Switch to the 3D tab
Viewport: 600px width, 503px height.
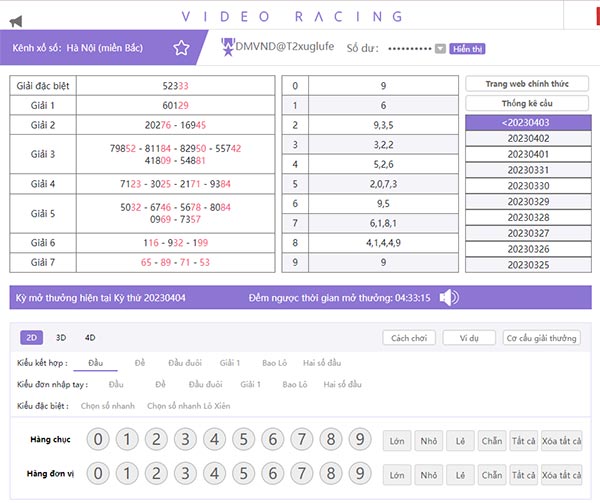[x=61, y=338]
